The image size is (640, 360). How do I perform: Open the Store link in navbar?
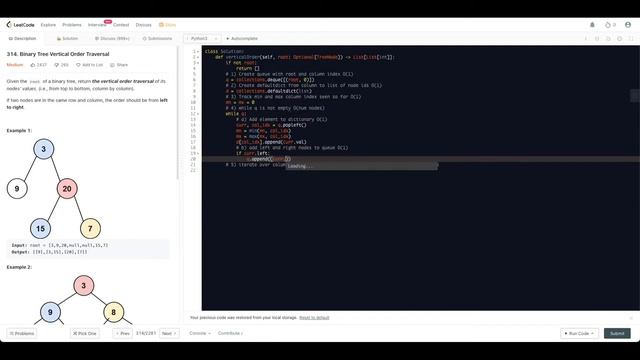(x=167, y=25)
